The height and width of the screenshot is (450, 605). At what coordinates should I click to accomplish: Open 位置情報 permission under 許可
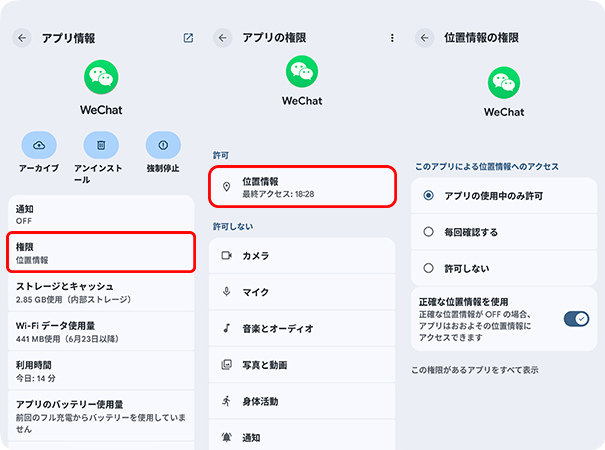point(302,187)
